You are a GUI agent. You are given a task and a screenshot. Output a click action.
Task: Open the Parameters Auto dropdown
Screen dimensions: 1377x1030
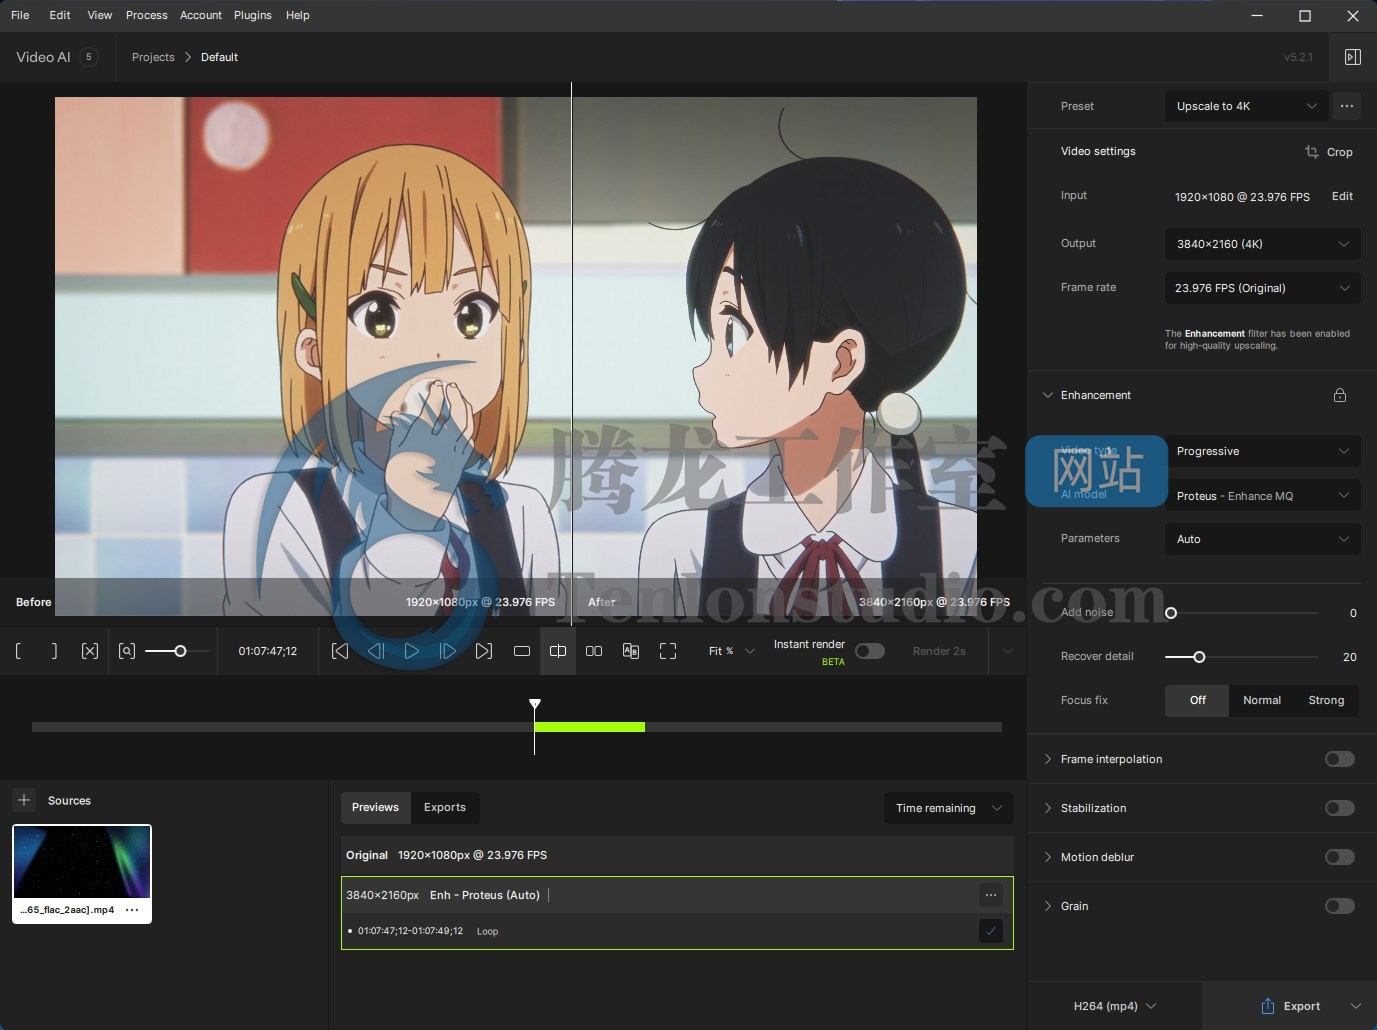point(1262,539)
